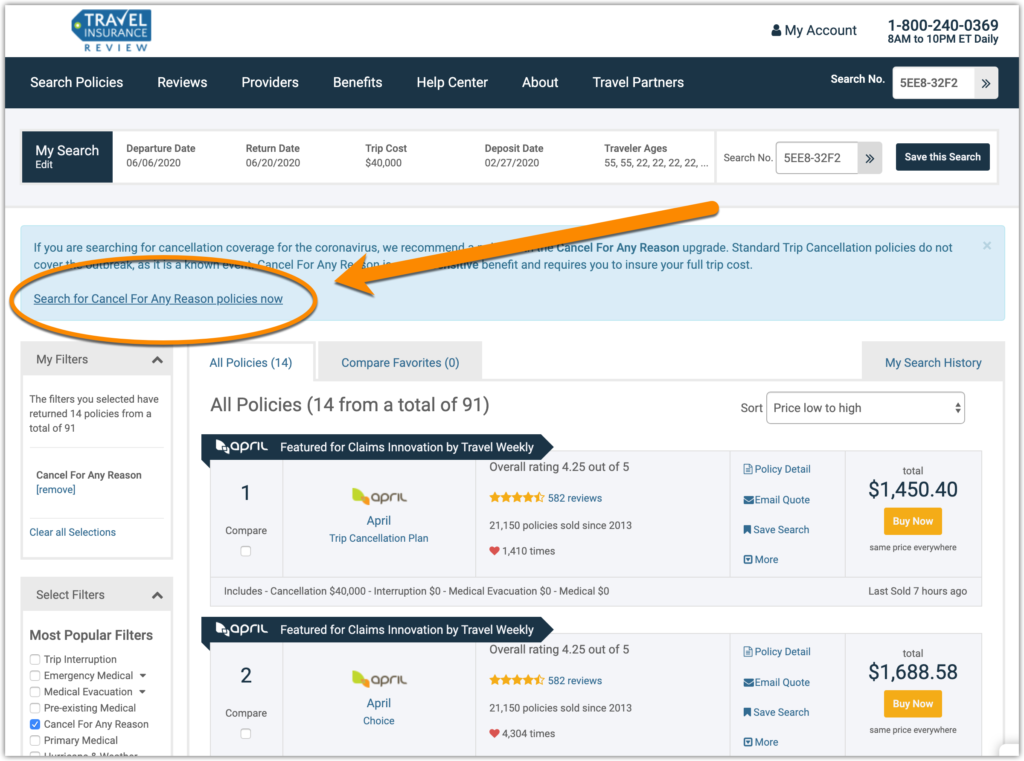Switch to the Compare Favorites (0) tab

pos(400,363)
